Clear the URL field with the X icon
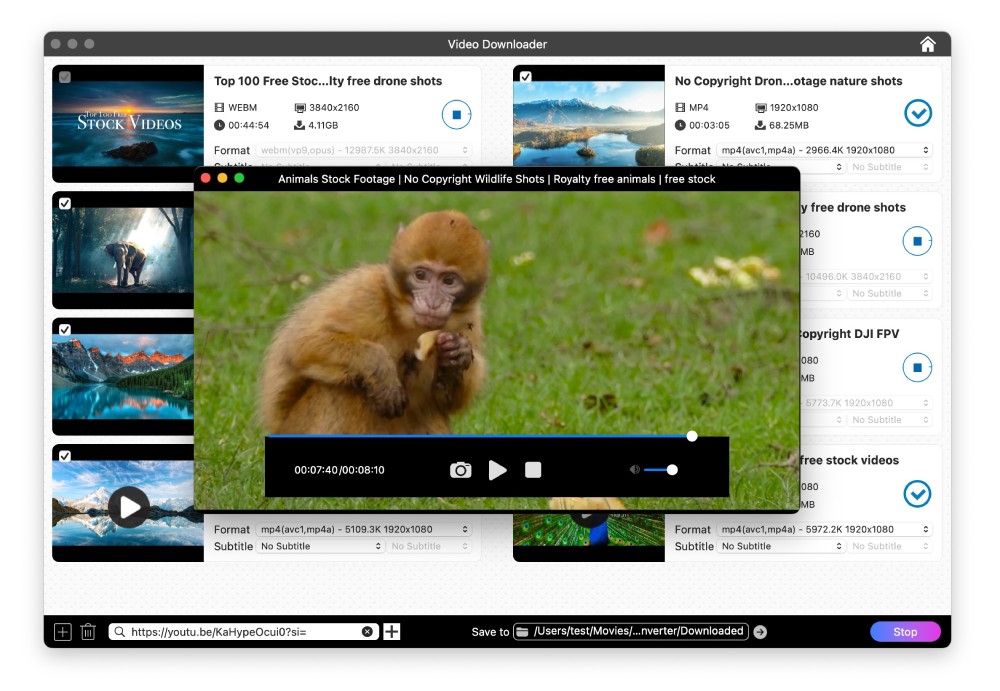The image size is (1000, 691). click(367, 632)
